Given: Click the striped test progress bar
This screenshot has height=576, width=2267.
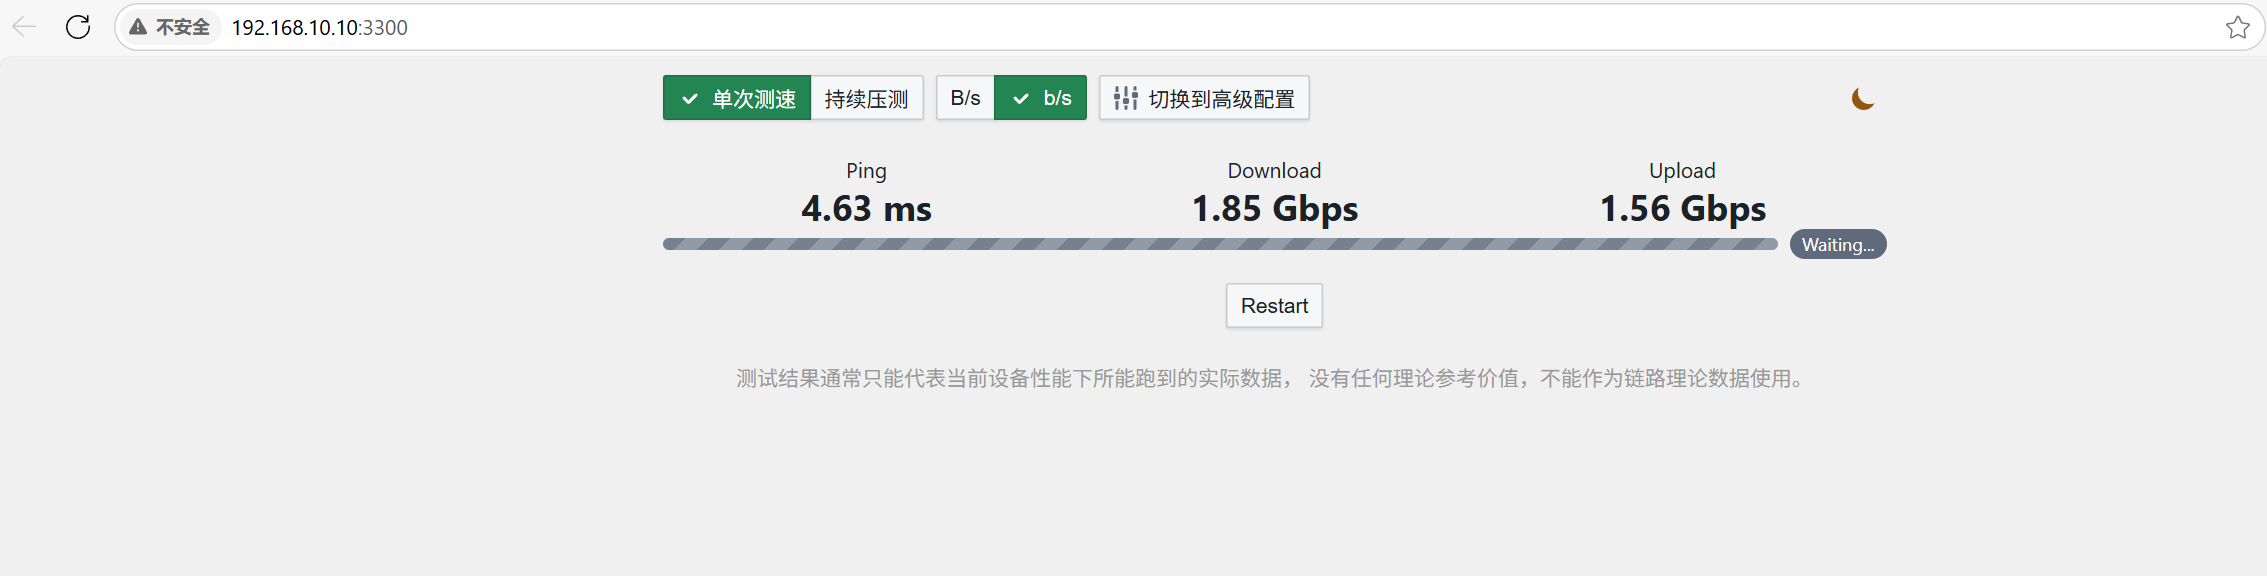Looking at the screenshot, I should click(x=1220, y=244).
